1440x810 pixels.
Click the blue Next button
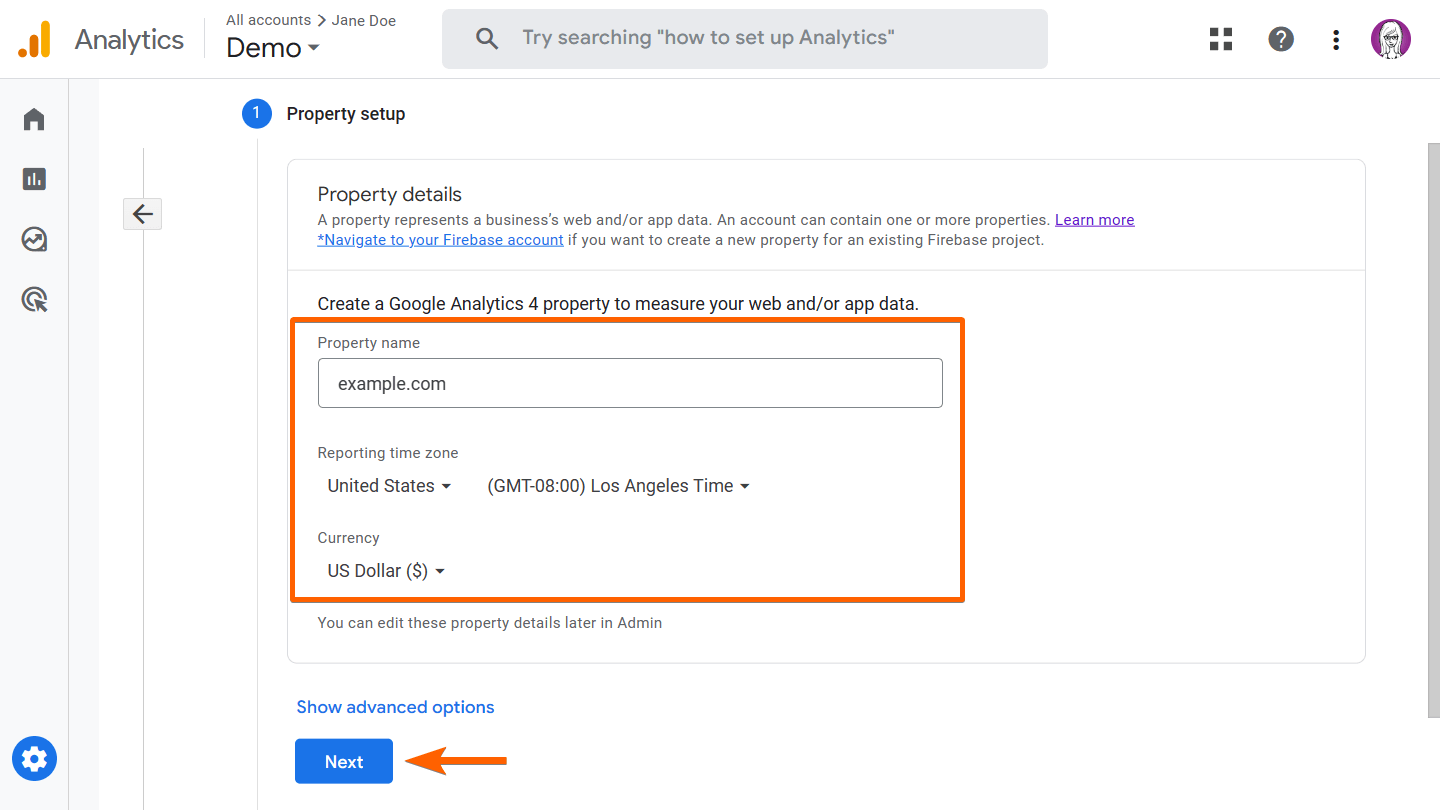pyautogui.click(x=343, y=762)
